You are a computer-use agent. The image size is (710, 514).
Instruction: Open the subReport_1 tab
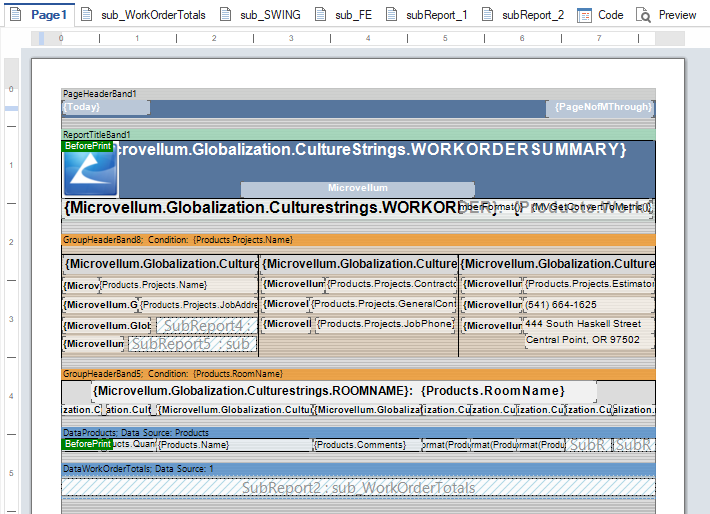click(x=427, y=15)
